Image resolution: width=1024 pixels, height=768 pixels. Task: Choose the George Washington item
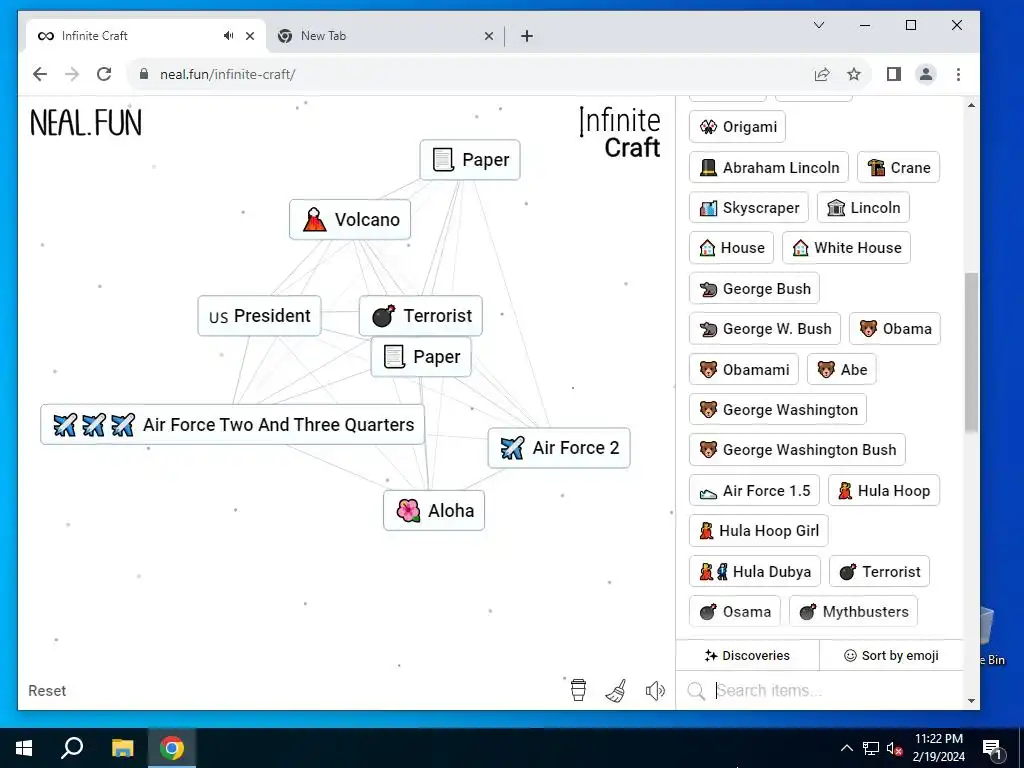point(778,409)
